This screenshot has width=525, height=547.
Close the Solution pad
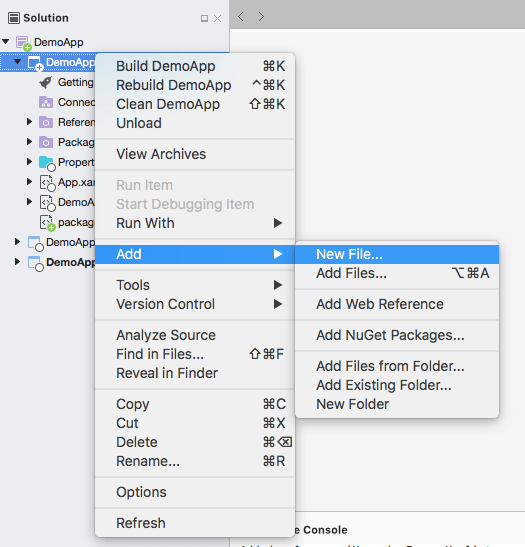[217, 18]
